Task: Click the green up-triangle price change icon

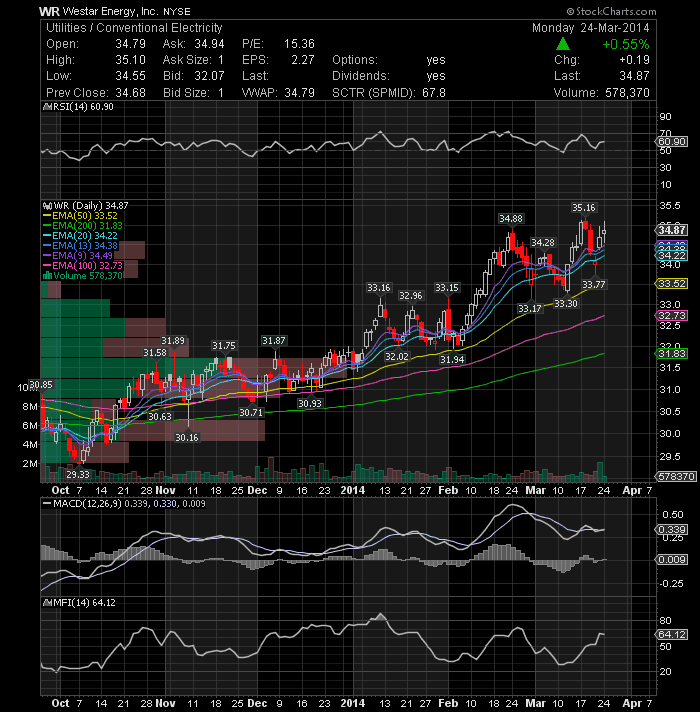Action: pyautogui.click(x=563, y=44)
